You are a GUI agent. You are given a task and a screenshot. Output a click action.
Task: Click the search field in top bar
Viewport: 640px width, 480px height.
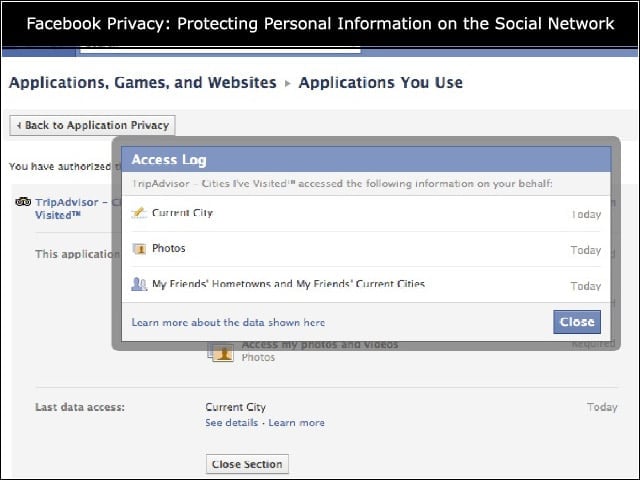(220, 50)
